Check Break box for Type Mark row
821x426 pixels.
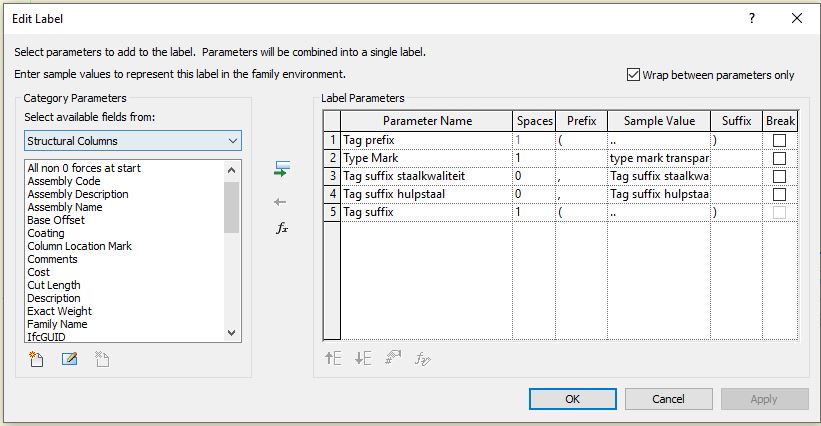779,159
